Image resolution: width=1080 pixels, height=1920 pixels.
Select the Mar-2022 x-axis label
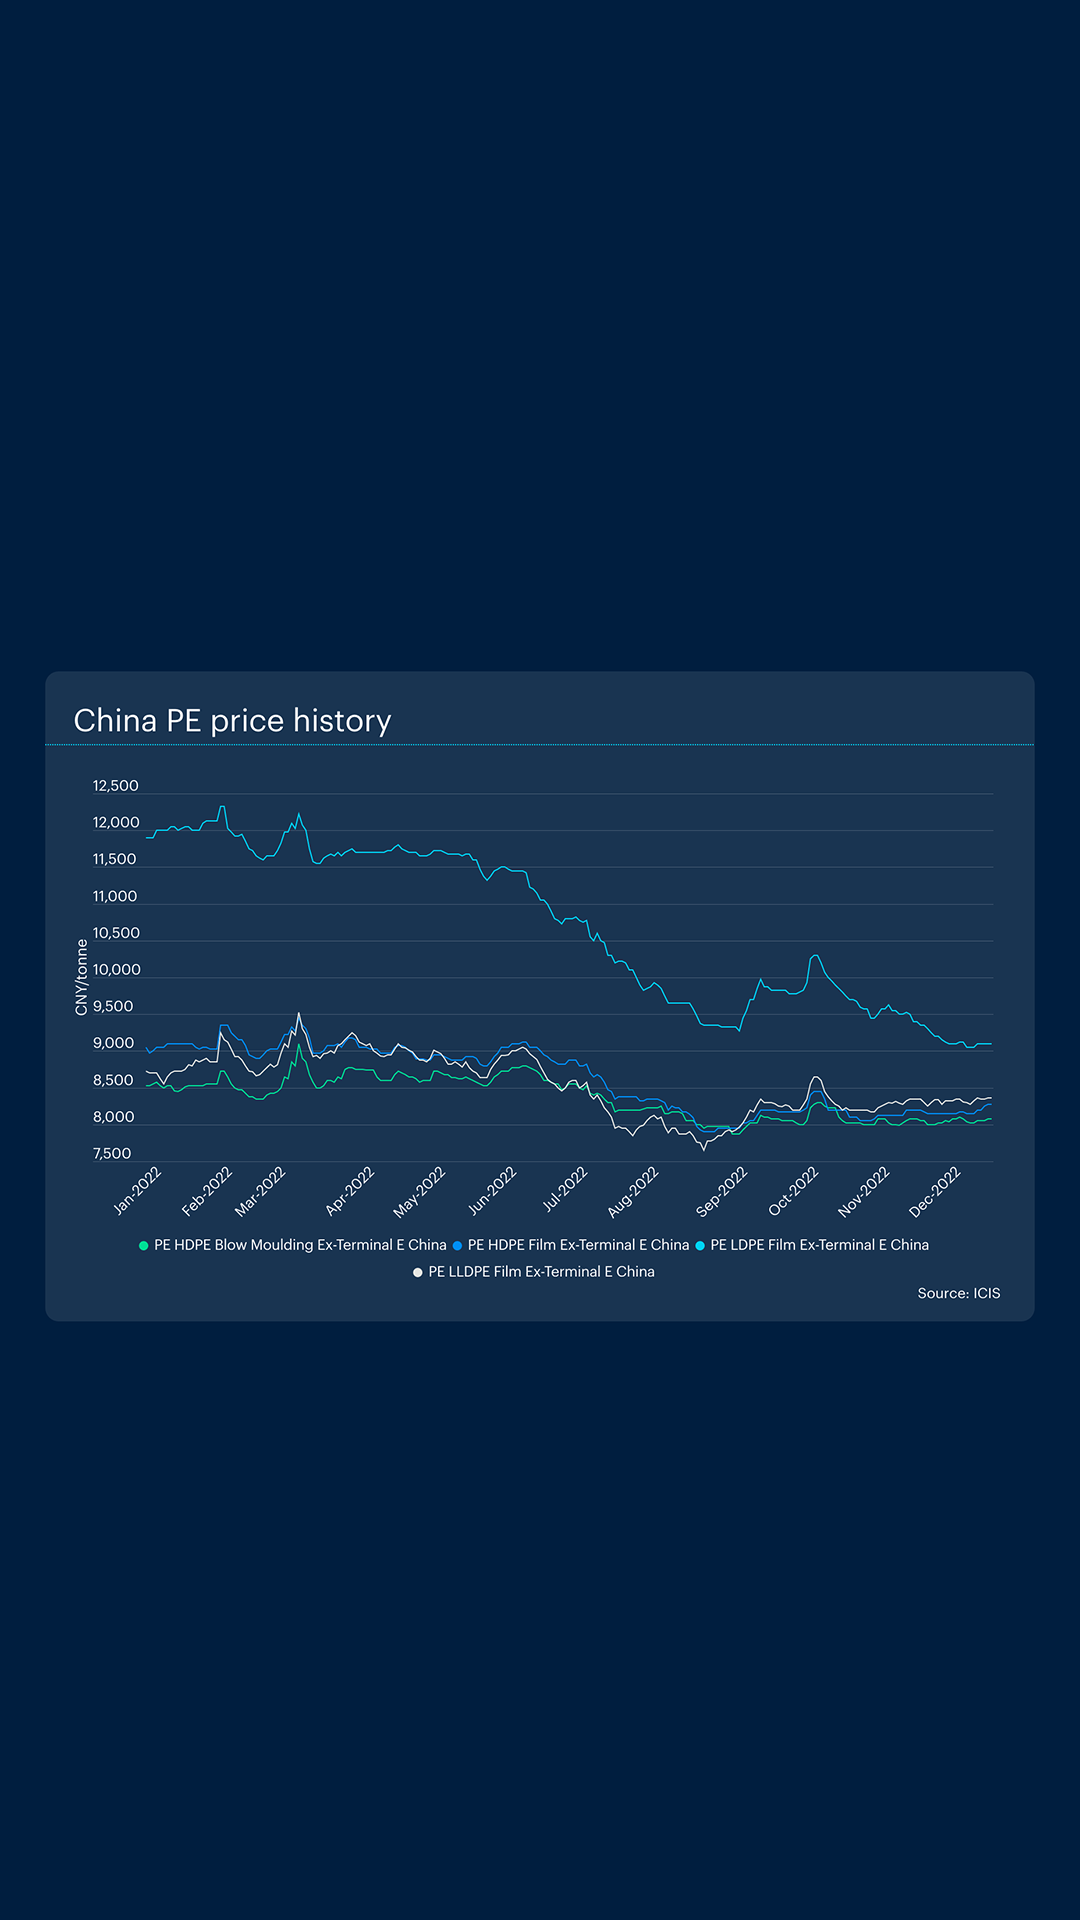tap(260, 1191)
